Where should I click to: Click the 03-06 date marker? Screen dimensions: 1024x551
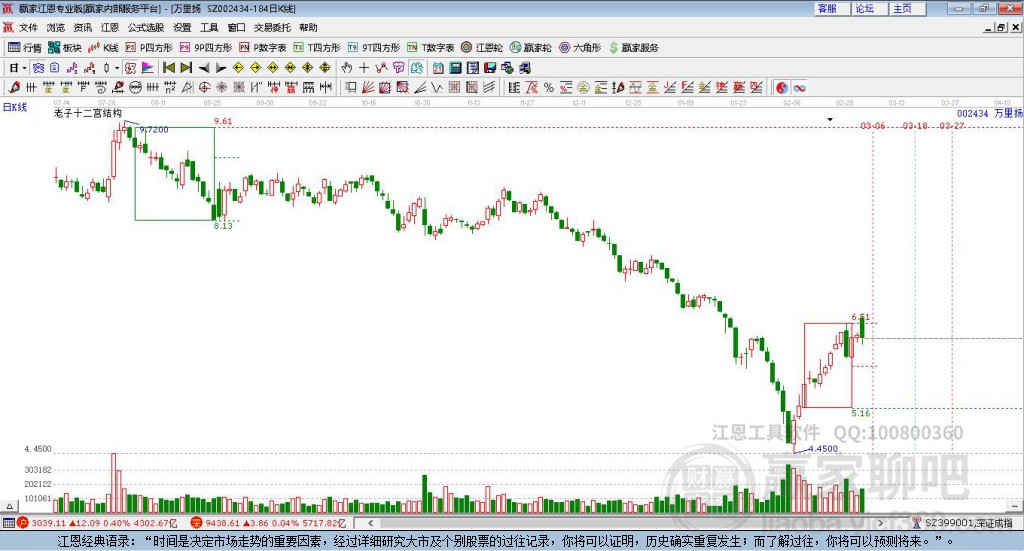[872, 125]
